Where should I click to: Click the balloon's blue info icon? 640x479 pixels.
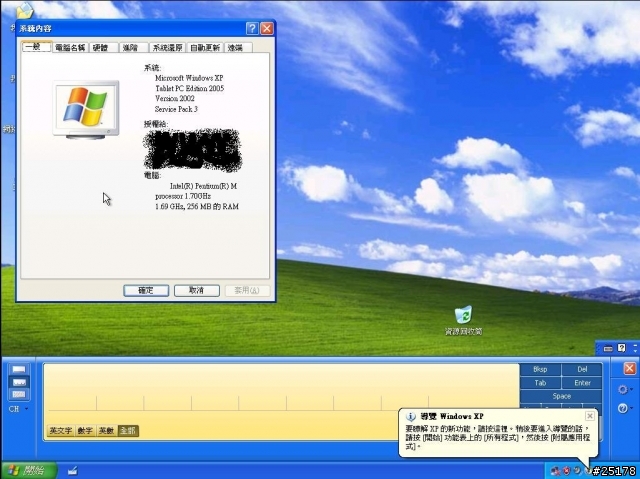click(411, 417)
